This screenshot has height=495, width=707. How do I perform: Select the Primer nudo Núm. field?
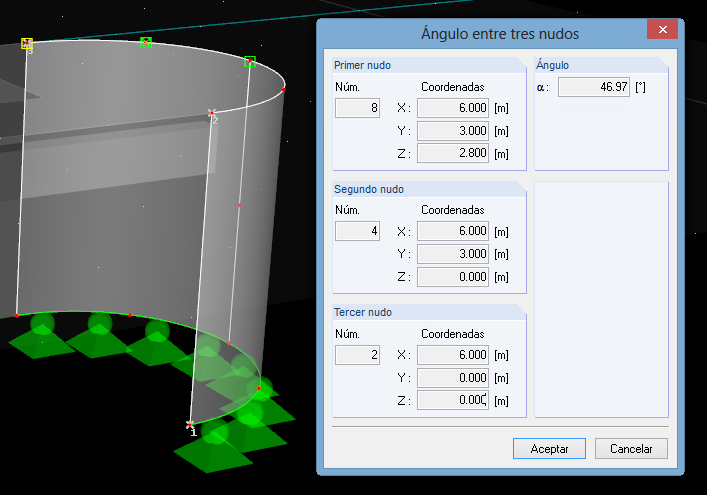pyautogui.click(x=357, y=108)
